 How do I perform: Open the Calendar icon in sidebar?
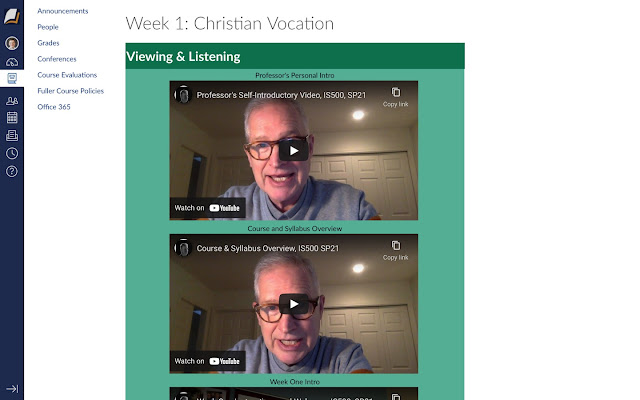pos(12,118)
